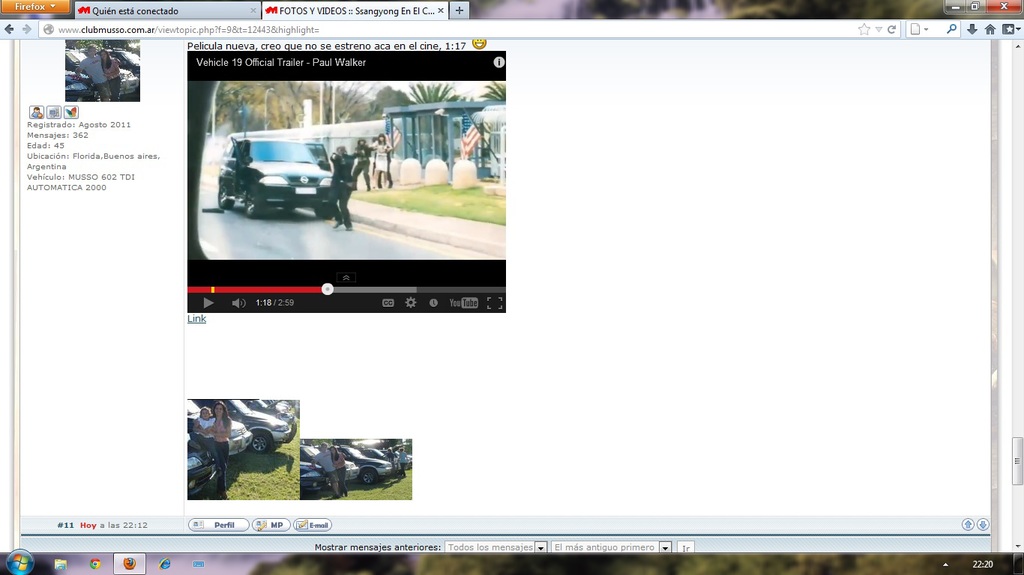Open the bookmarks menu button
Screen dimensions: 1024x575
pyautogui.click(x=1011, y=29)
